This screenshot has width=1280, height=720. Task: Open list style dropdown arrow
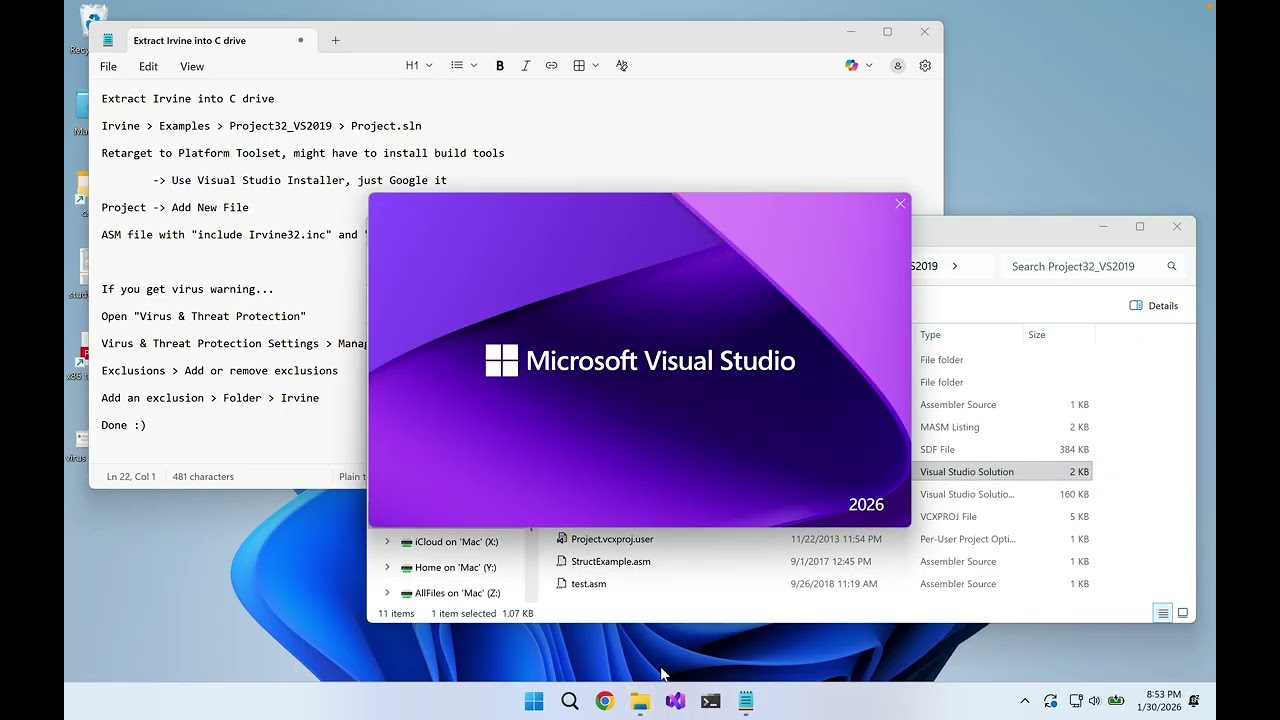[x=472, y=66]
